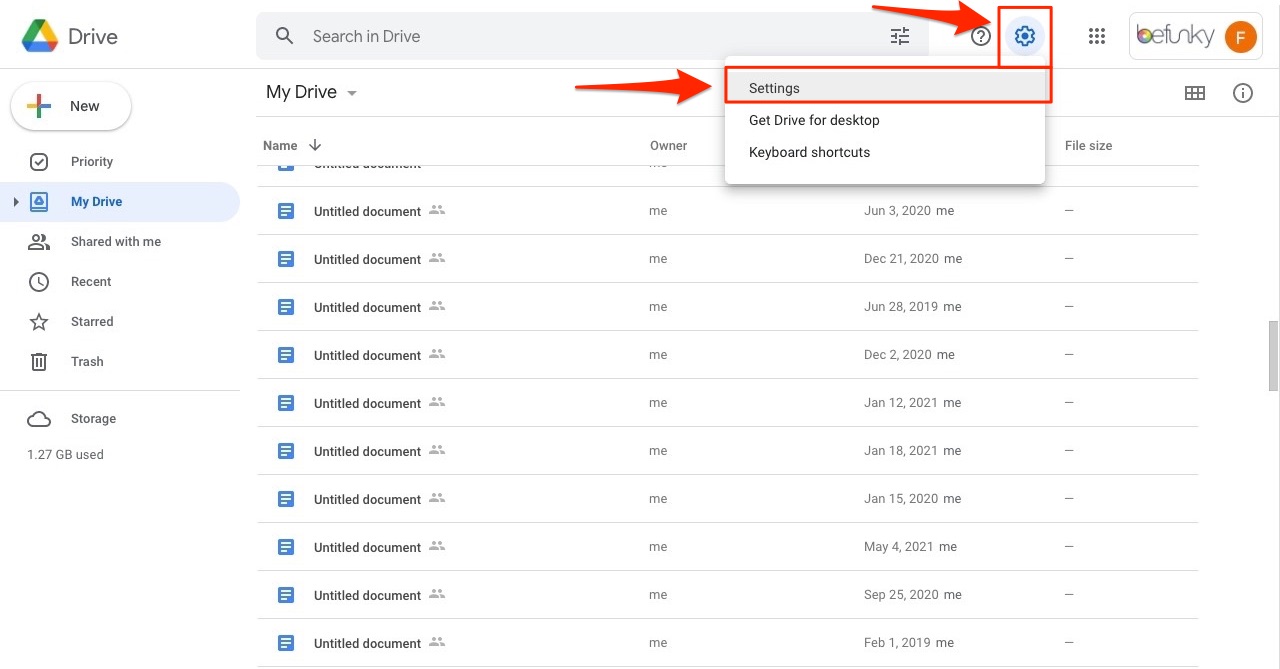Open Keyboard shortcuts from the menu
The width and height of the screenshot is (1280, 669).
(x=885, y=152)
